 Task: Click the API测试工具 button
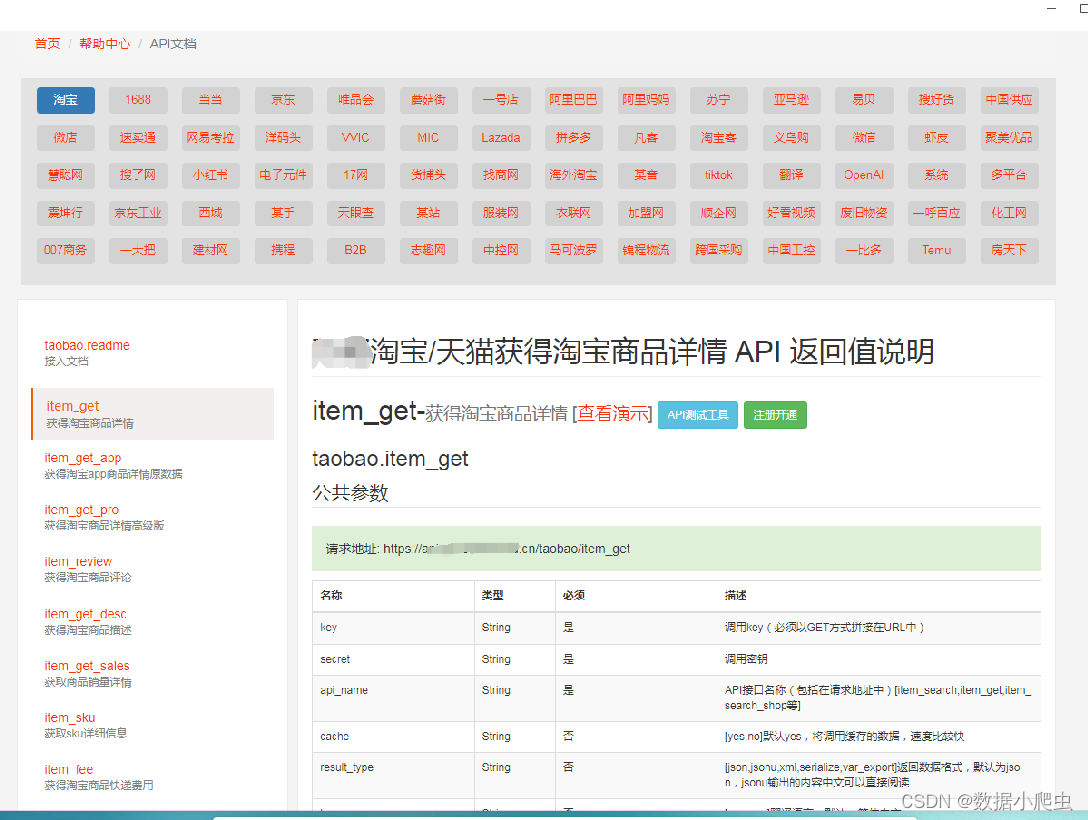[x=697, y=414]
